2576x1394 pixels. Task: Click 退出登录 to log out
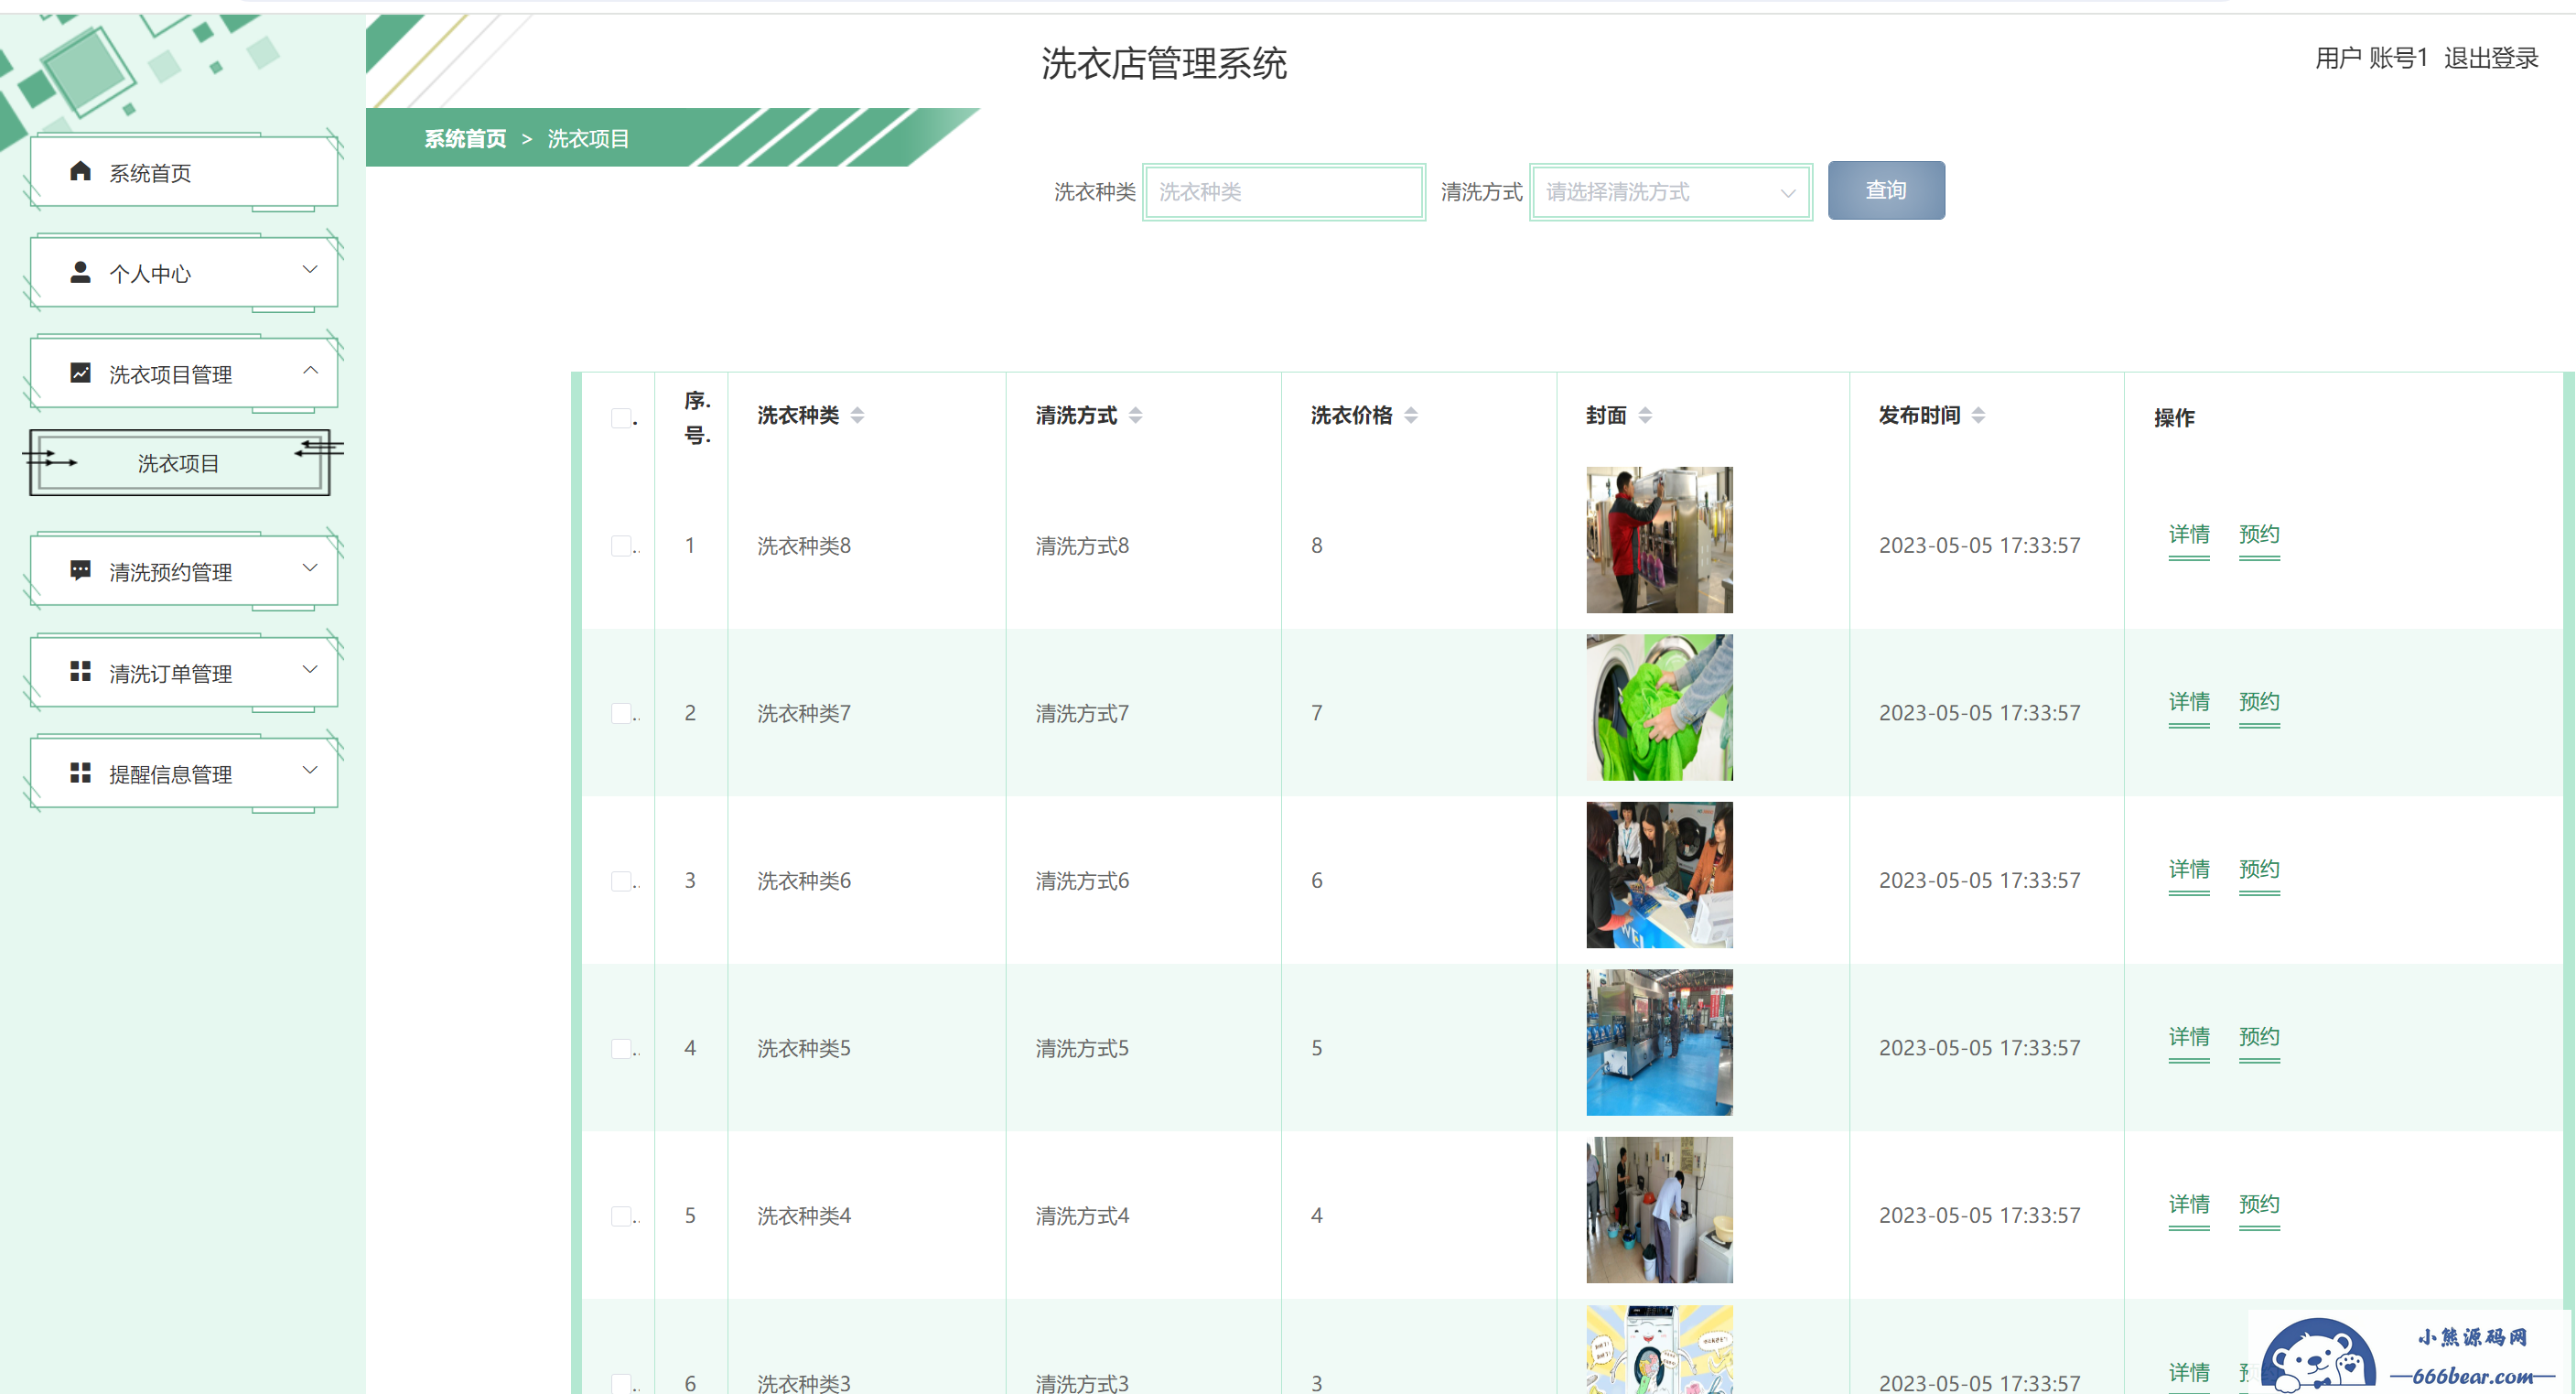(2491, 58)
